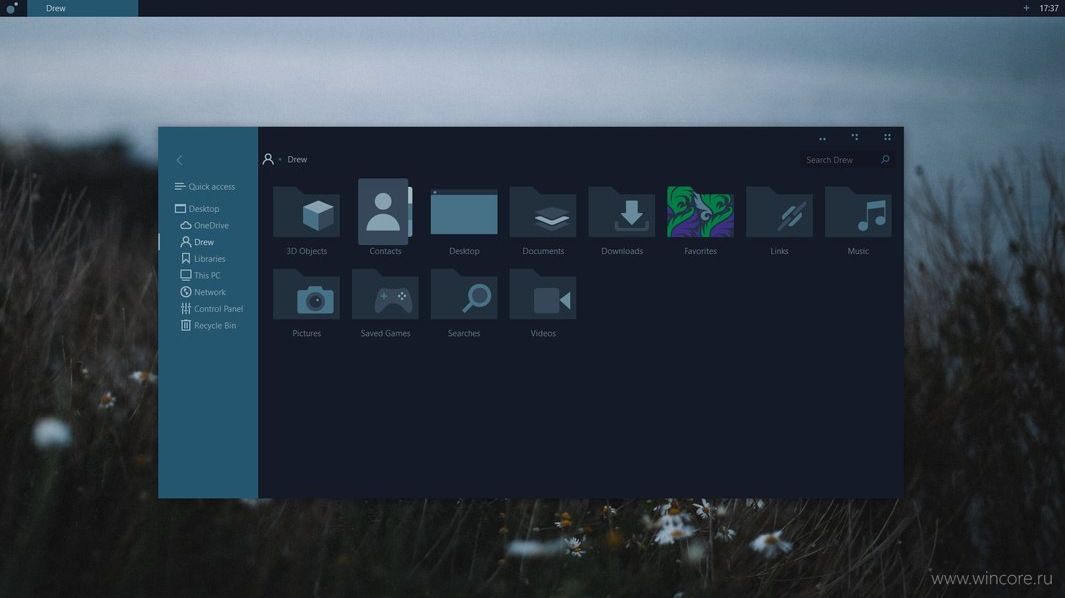Select the Drew tab in the top bar
Viewport: 1065px width, 598px height.
coord(82,8)
